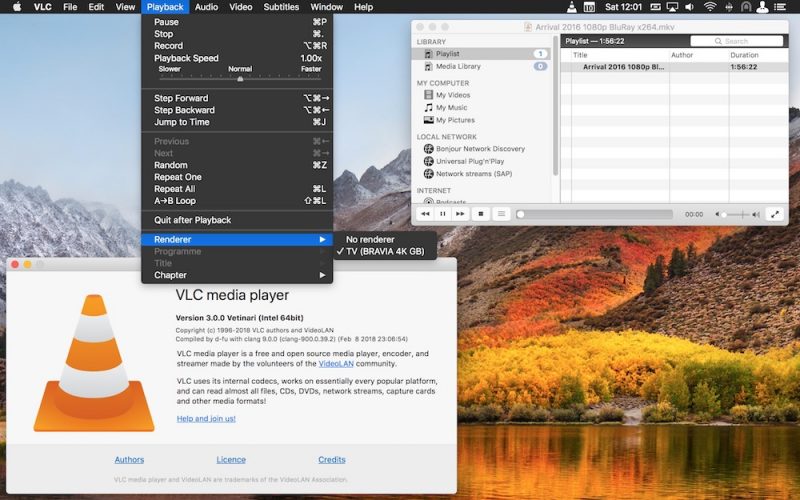Viewport: 800px width, 500px height.
Task: Open the View menu
Action: 125,7
